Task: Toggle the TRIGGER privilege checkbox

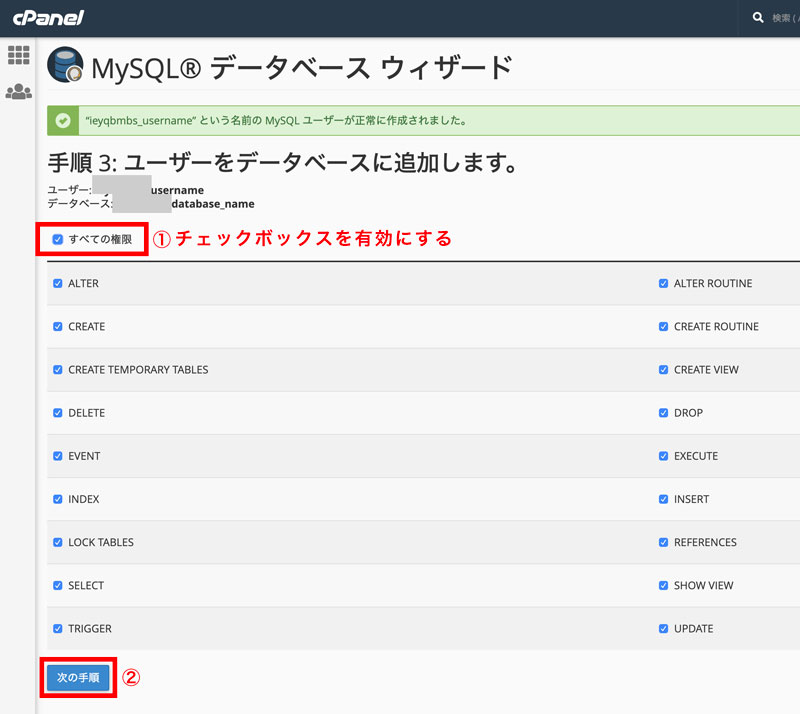Action: 58,629
